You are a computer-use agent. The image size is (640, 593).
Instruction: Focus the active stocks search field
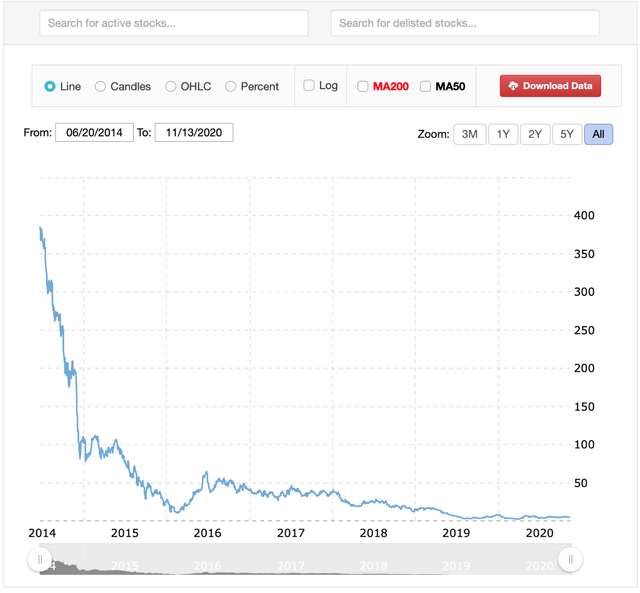(174, 23)
